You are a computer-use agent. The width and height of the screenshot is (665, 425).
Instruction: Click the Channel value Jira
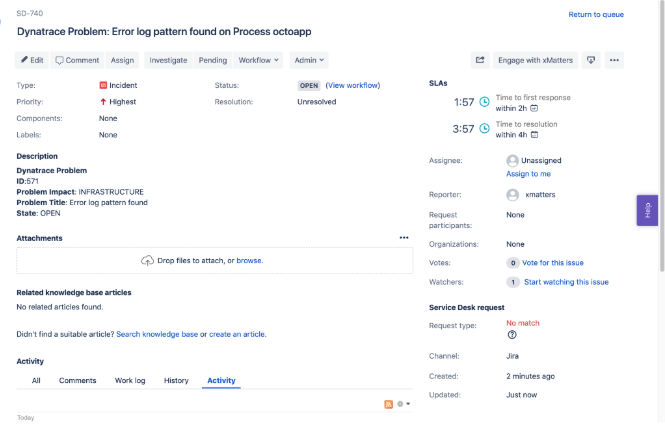pyautogui.click(x=512, y=356)
